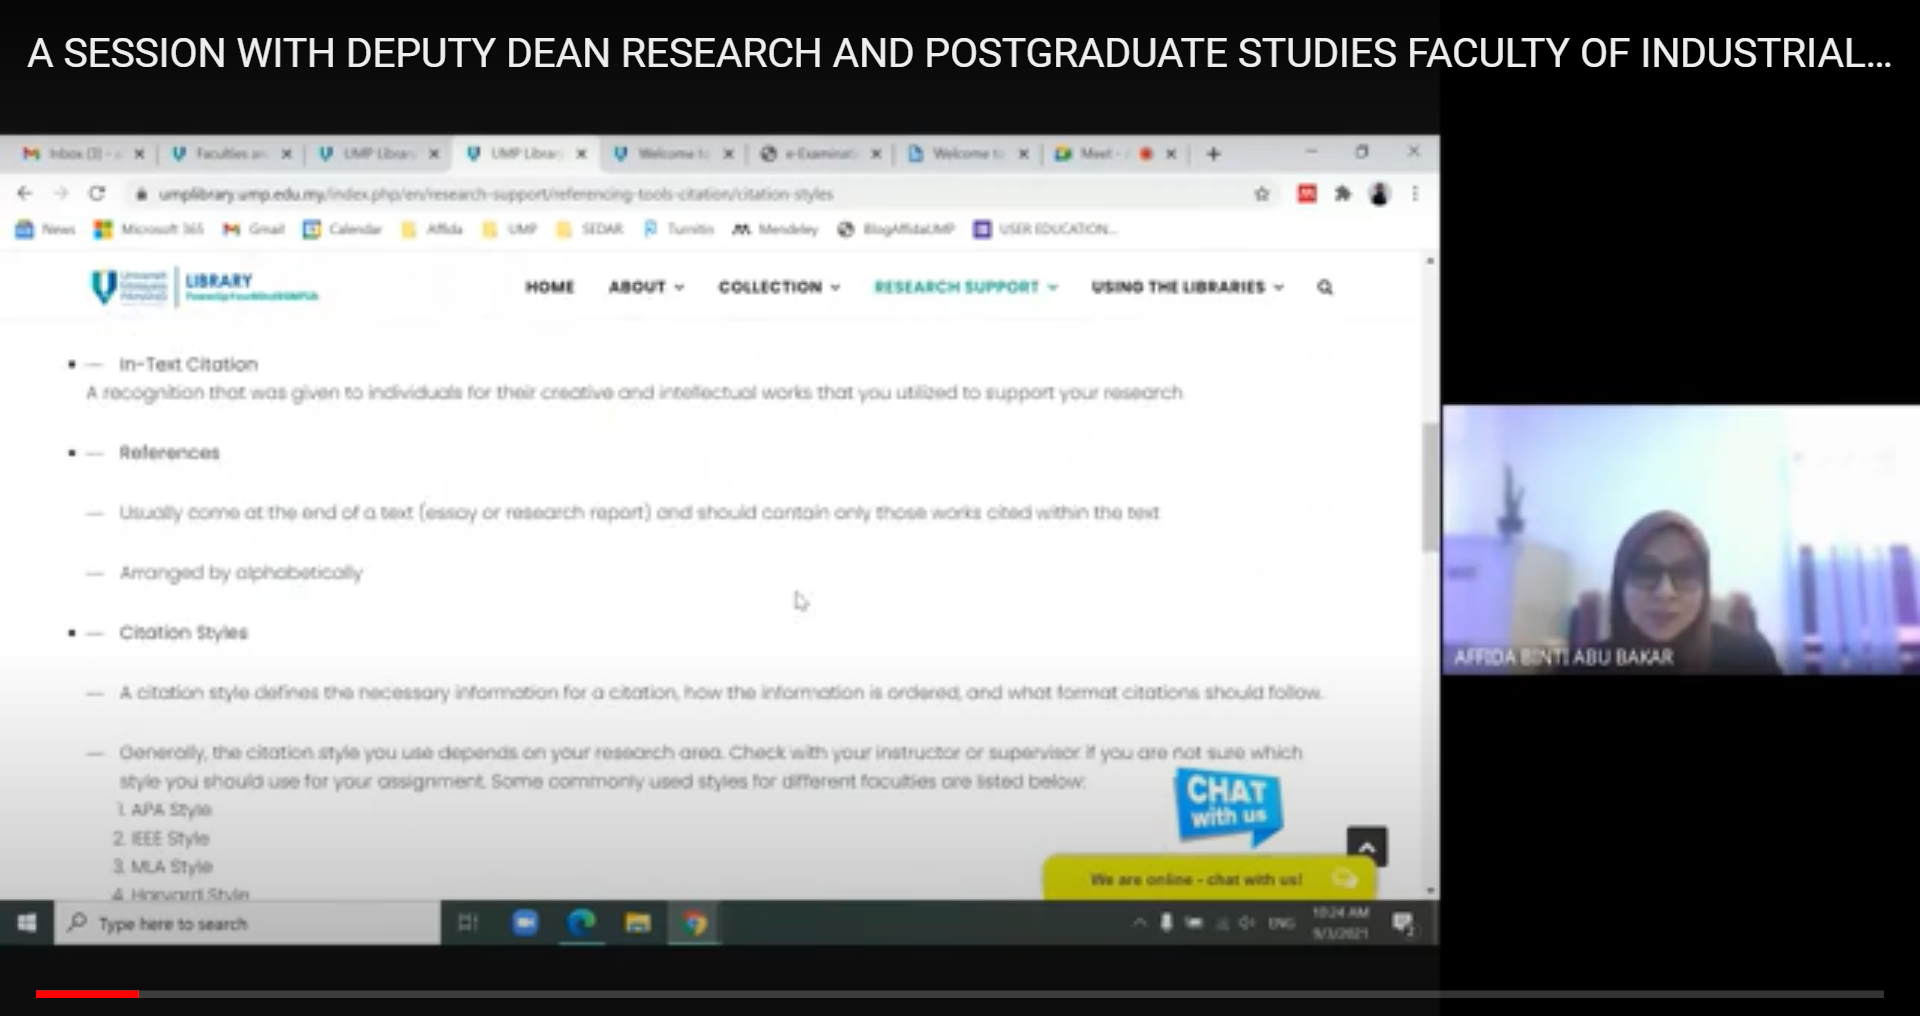
Task: Reload the page with the refresh icon
Action: 97,193
